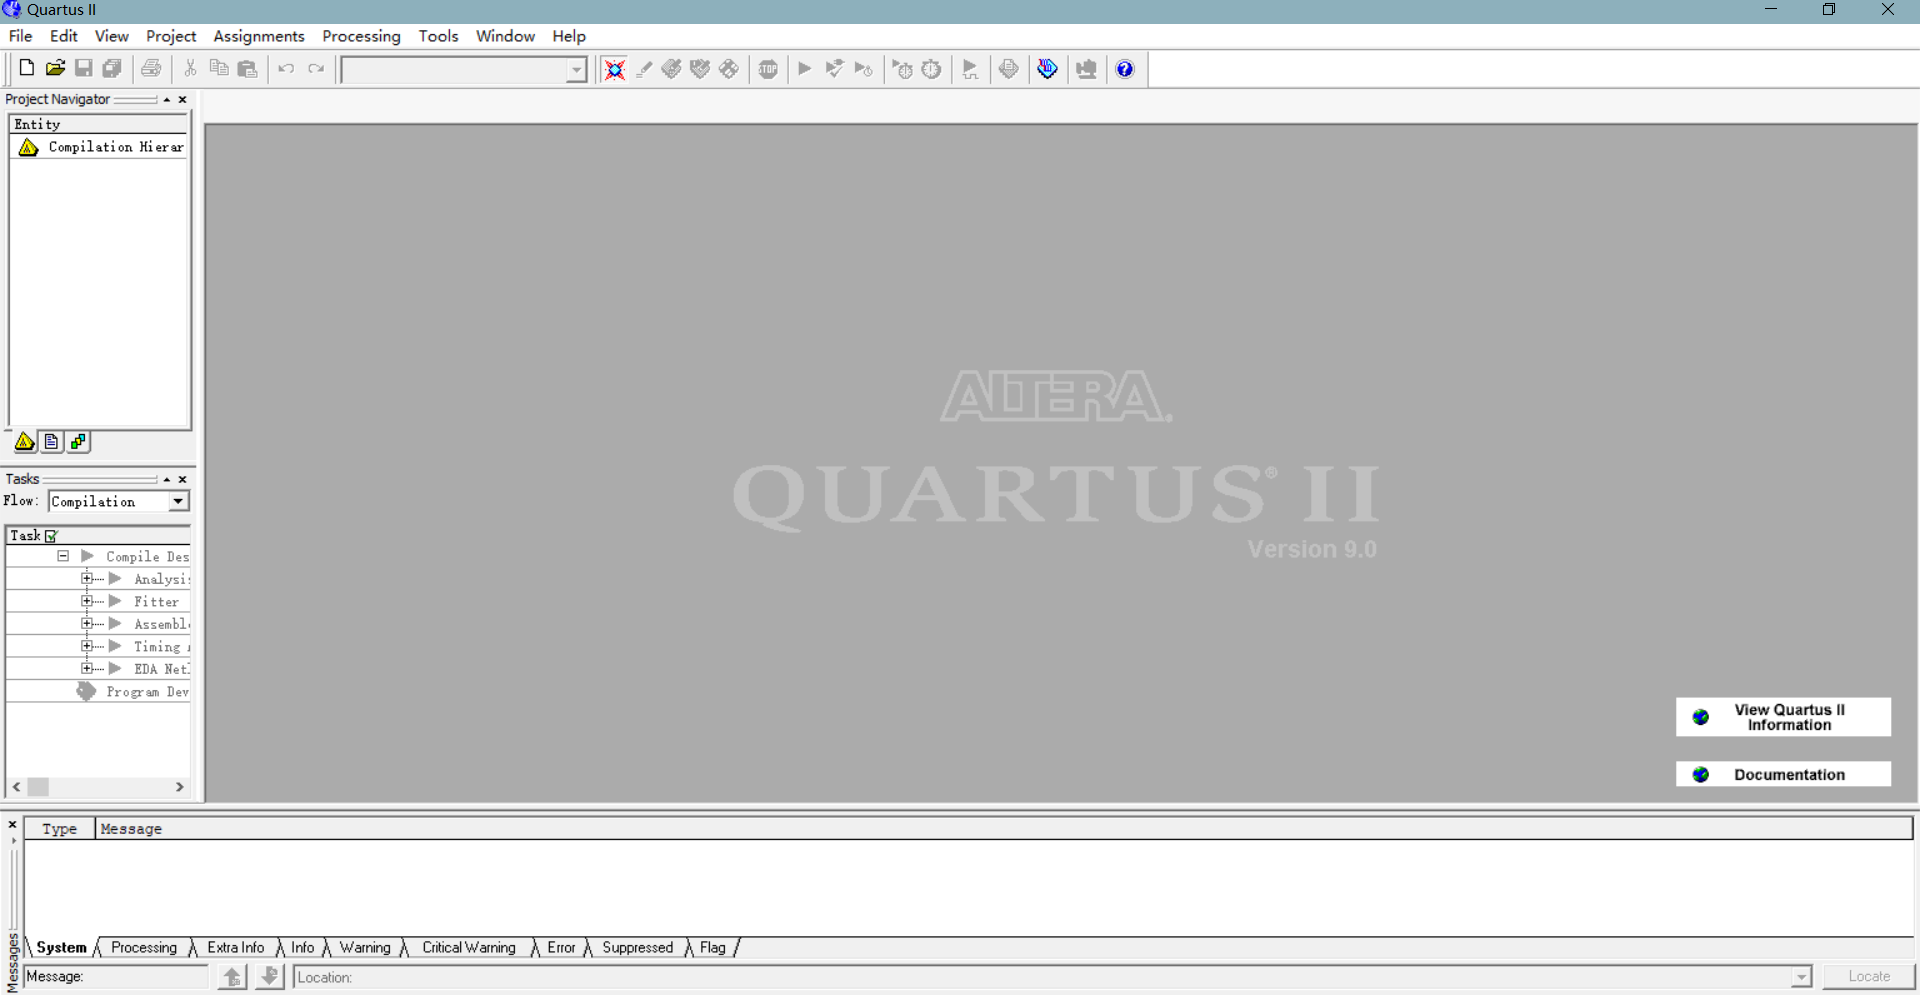Click the Locate button
1920x995 pixels.
(x=1869, y=977)
